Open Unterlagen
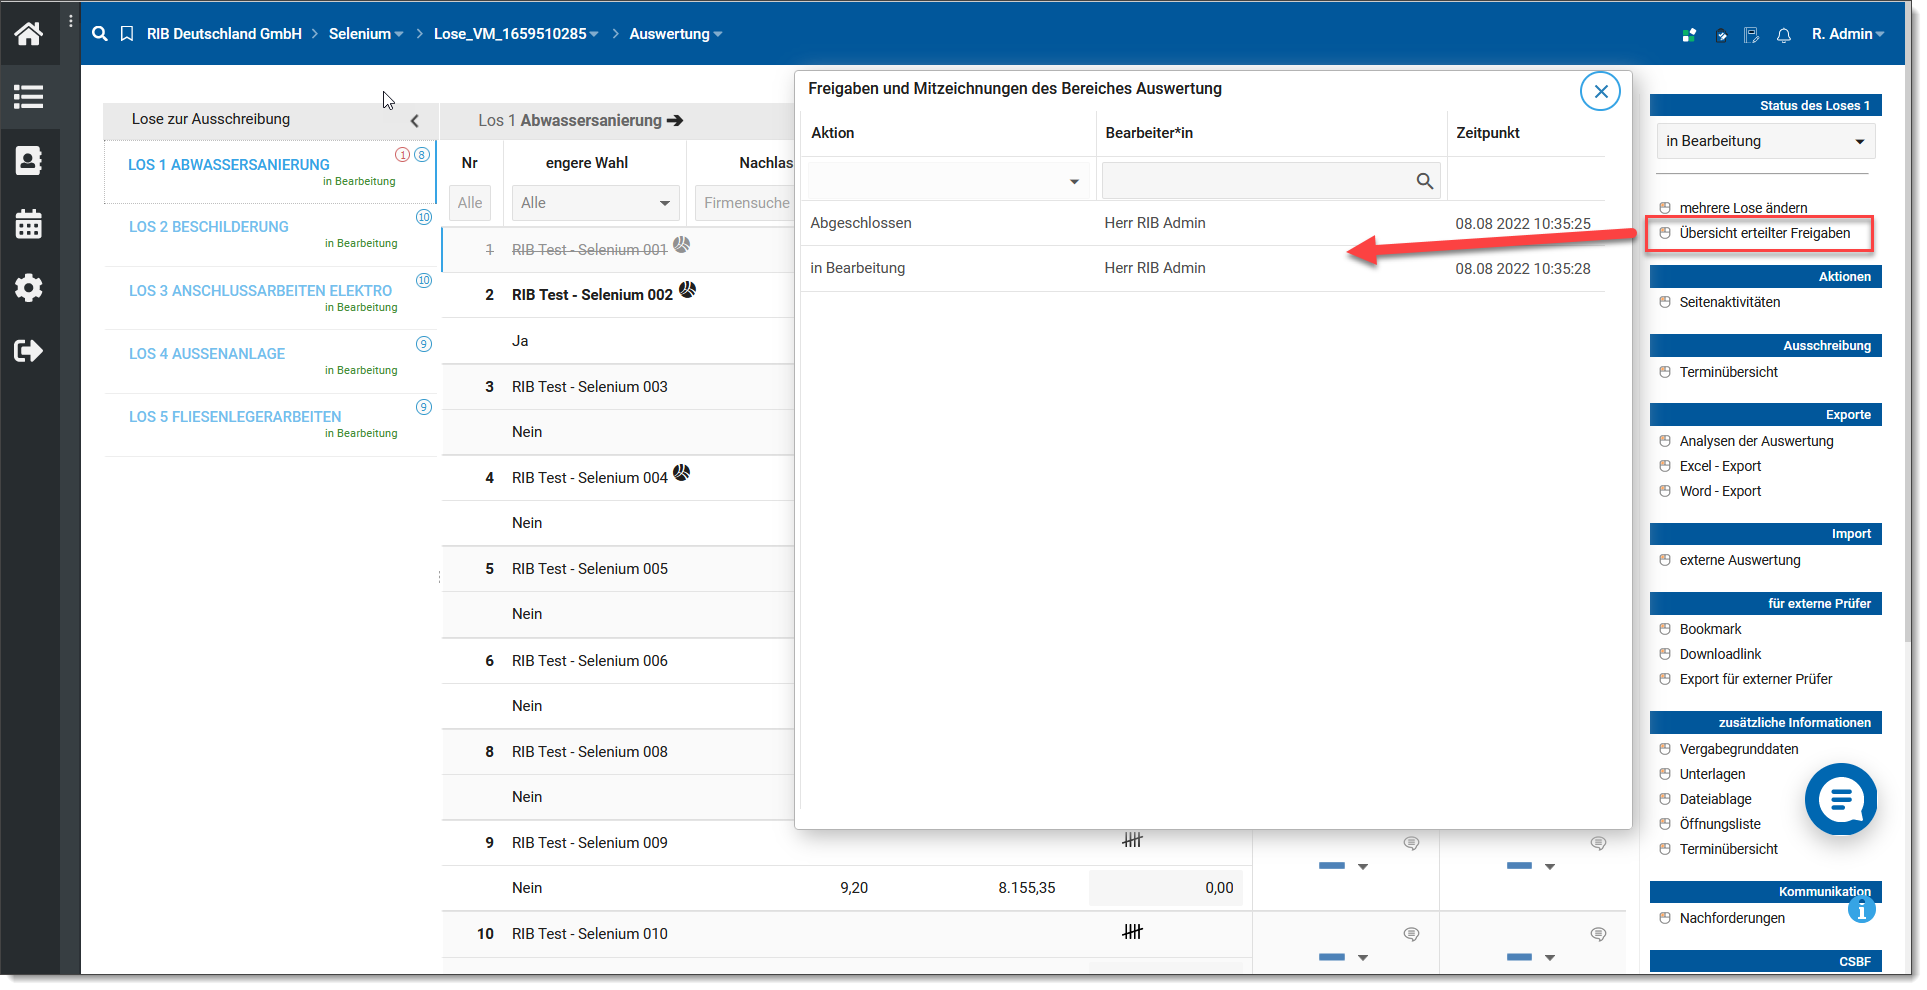Image resolution: width=1927 pixels, height=990 pixels. click(x=1712, y=774)
